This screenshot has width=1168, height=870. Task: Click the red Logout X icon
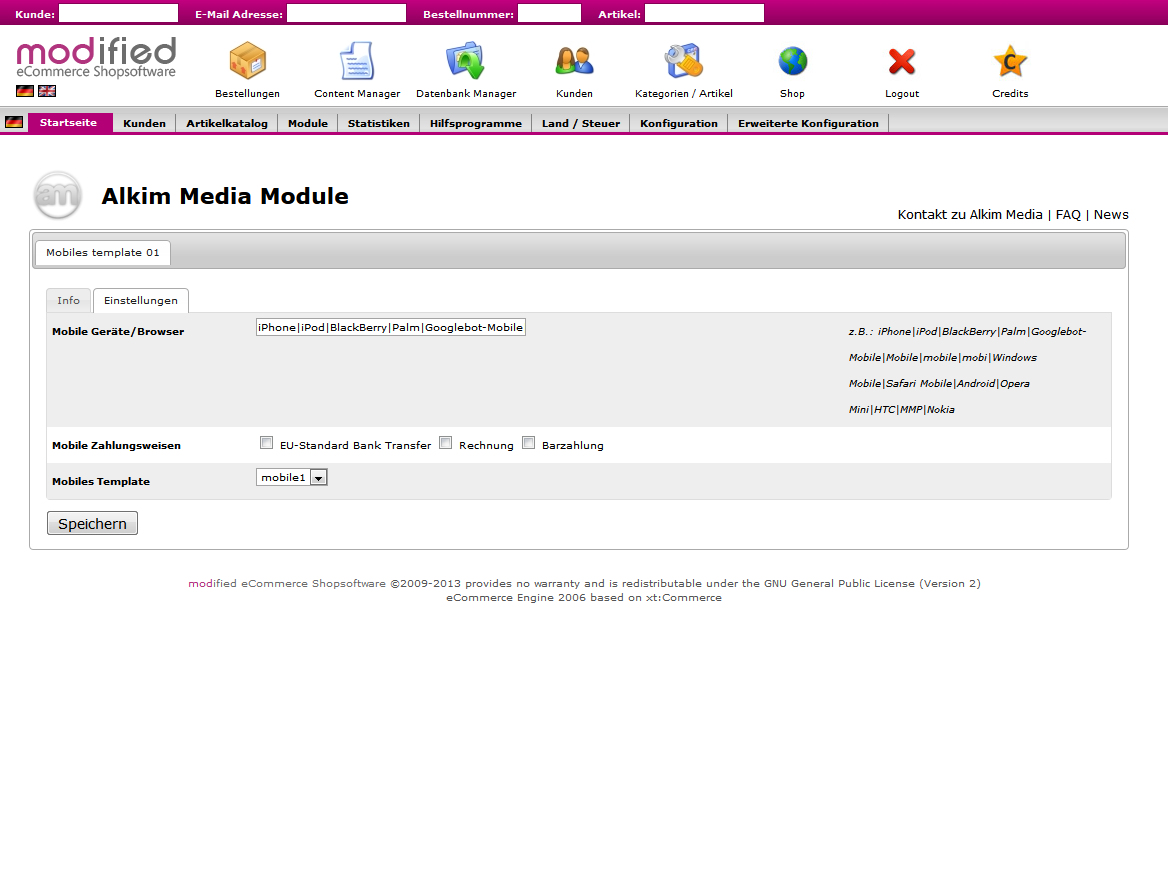click(902, 62)
